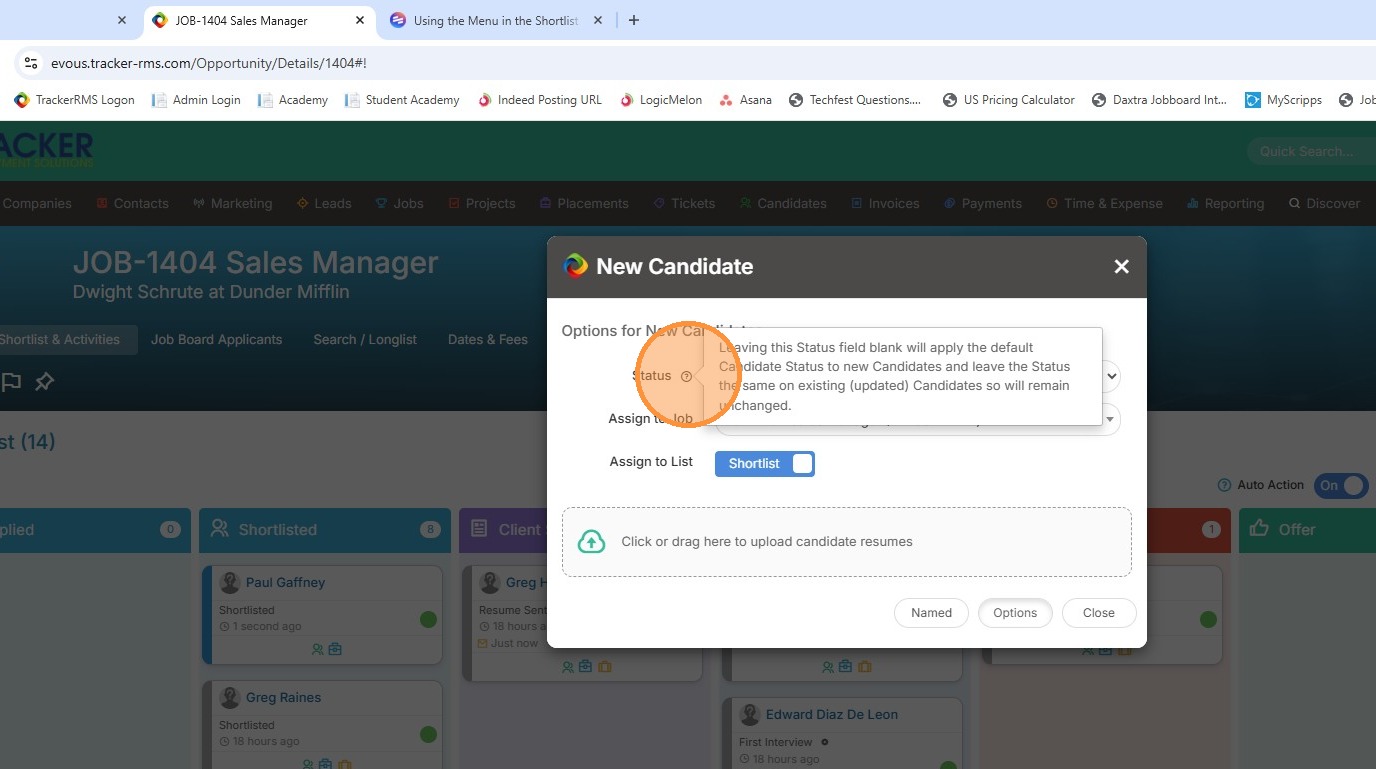Click Paul Gaffney's avatar thumbnail
The width and height of the screenshot is (1376, 769).
pos(230,583)
